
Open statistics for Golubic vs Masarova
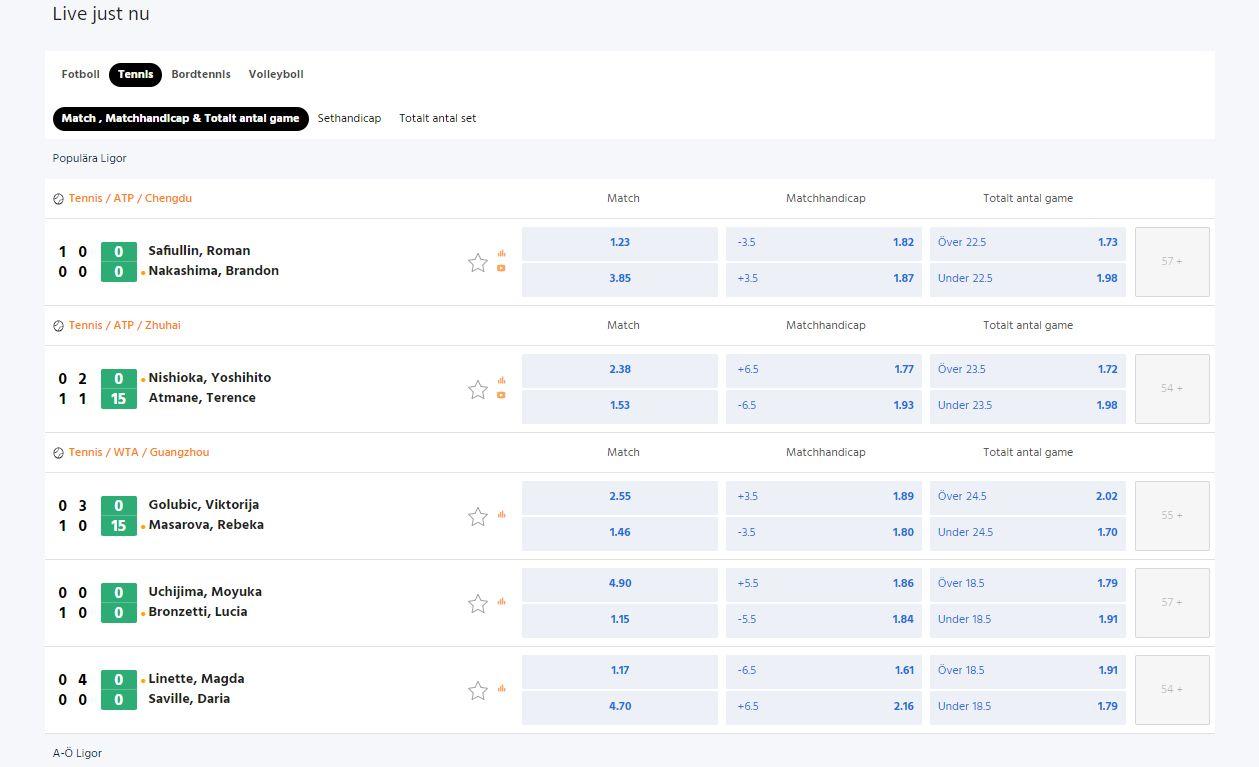point(502,513)
